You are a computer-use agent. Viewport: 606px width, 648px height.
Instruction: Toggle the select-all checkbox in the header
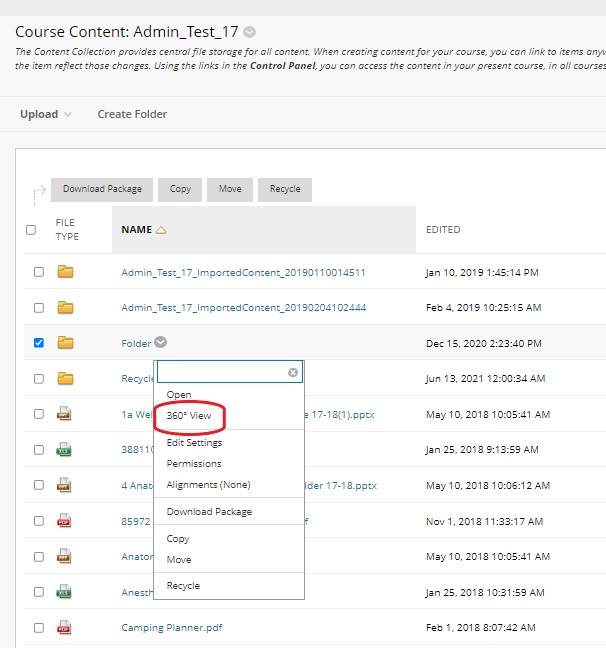31,230
